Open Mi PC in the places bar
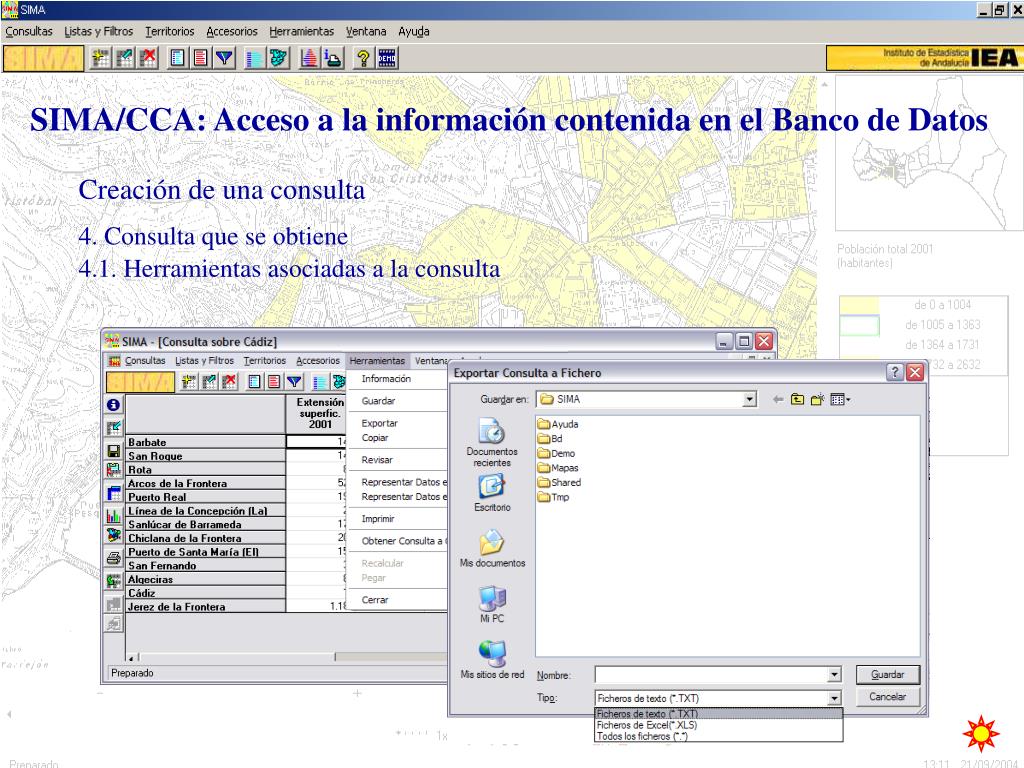 pyautogui.click(x=492, y=604)
